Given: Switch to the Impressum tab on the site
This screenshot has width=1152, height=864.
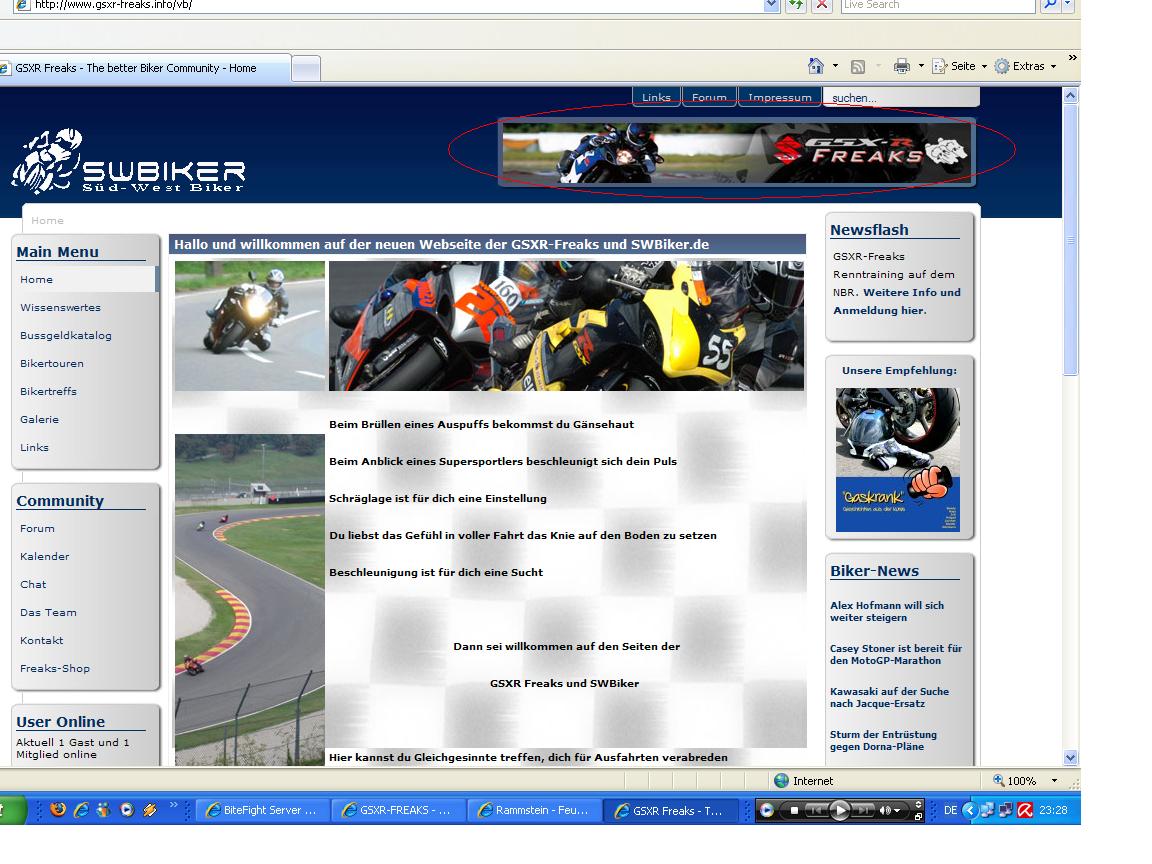Looking at the screenshot, I should [x=780, y=97].
